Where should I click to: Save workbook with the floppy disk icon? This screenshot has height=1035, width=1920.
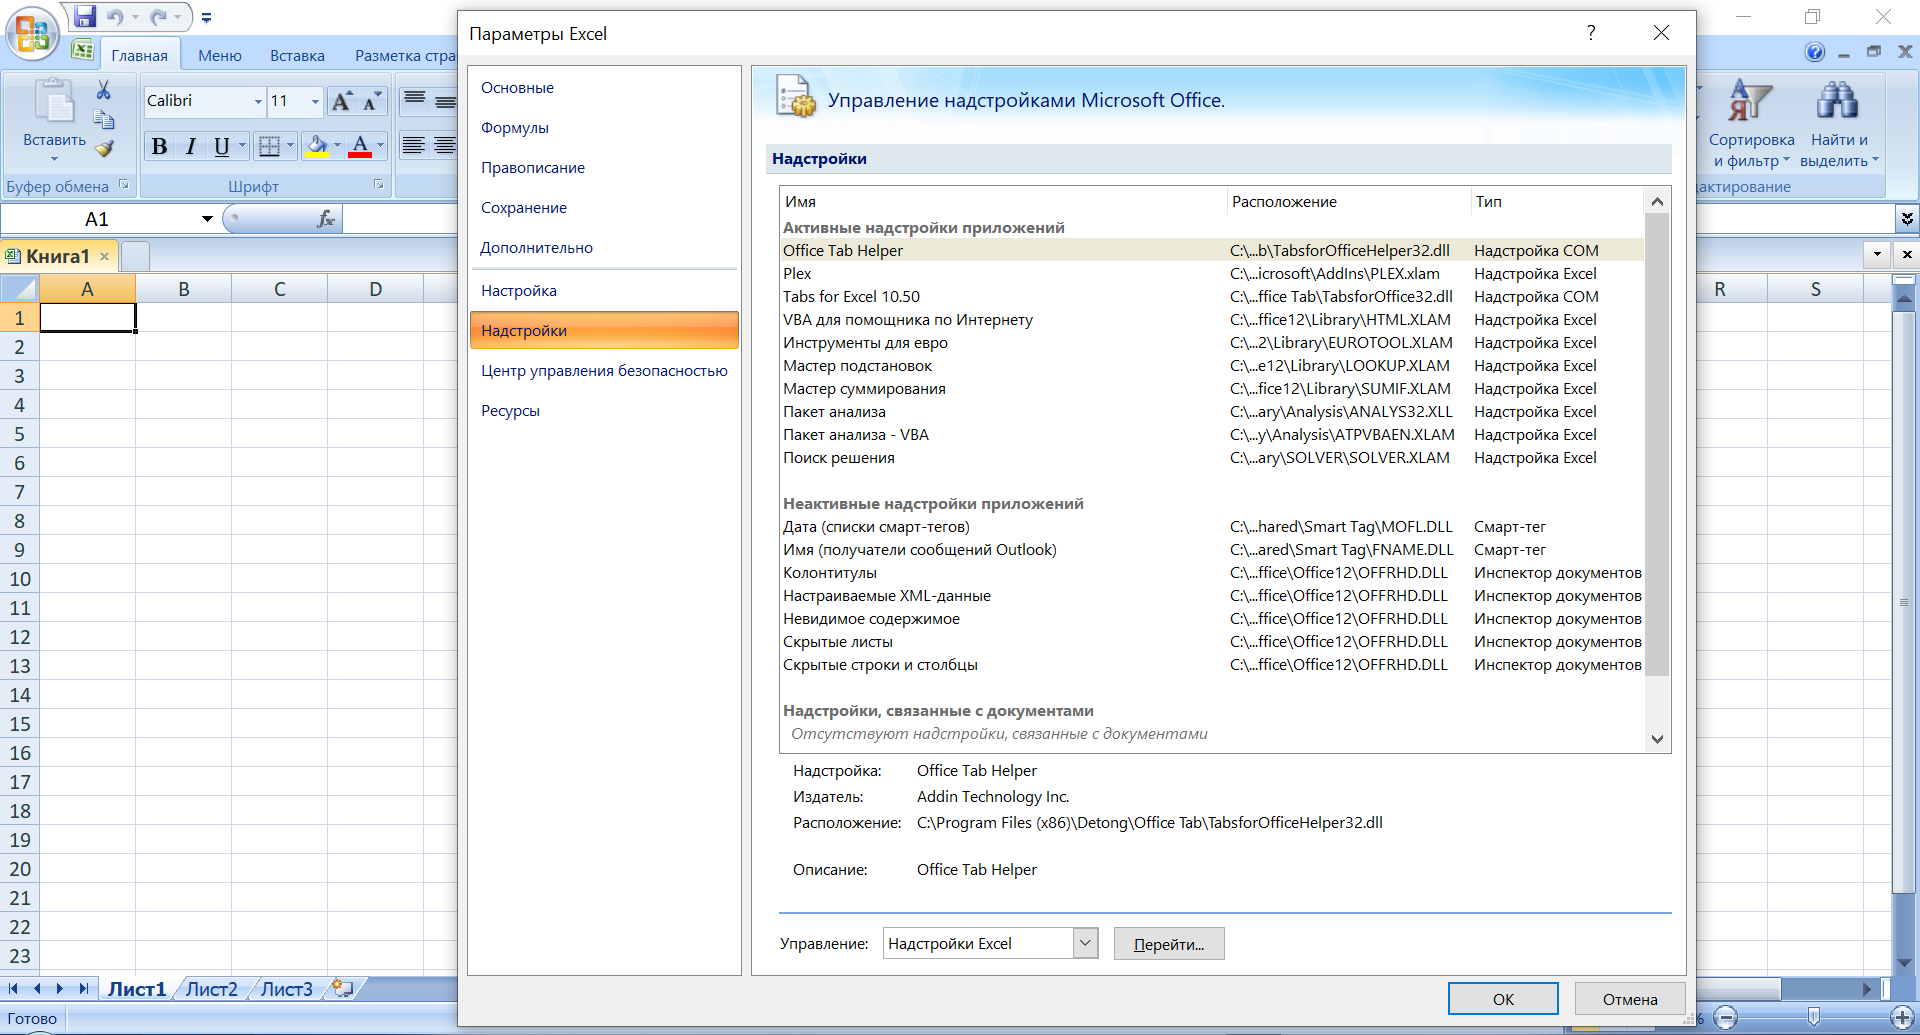(85, 17)
